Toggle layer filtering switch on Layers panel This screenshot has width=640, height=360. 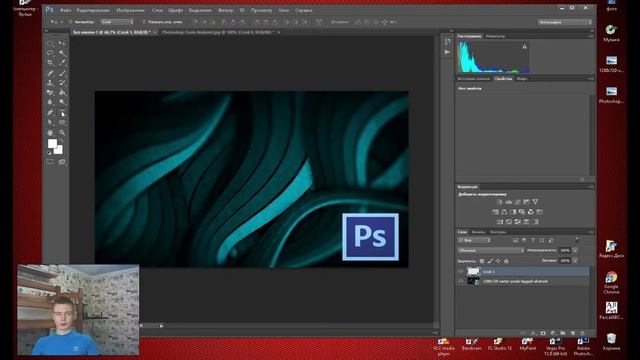(577, 240)
